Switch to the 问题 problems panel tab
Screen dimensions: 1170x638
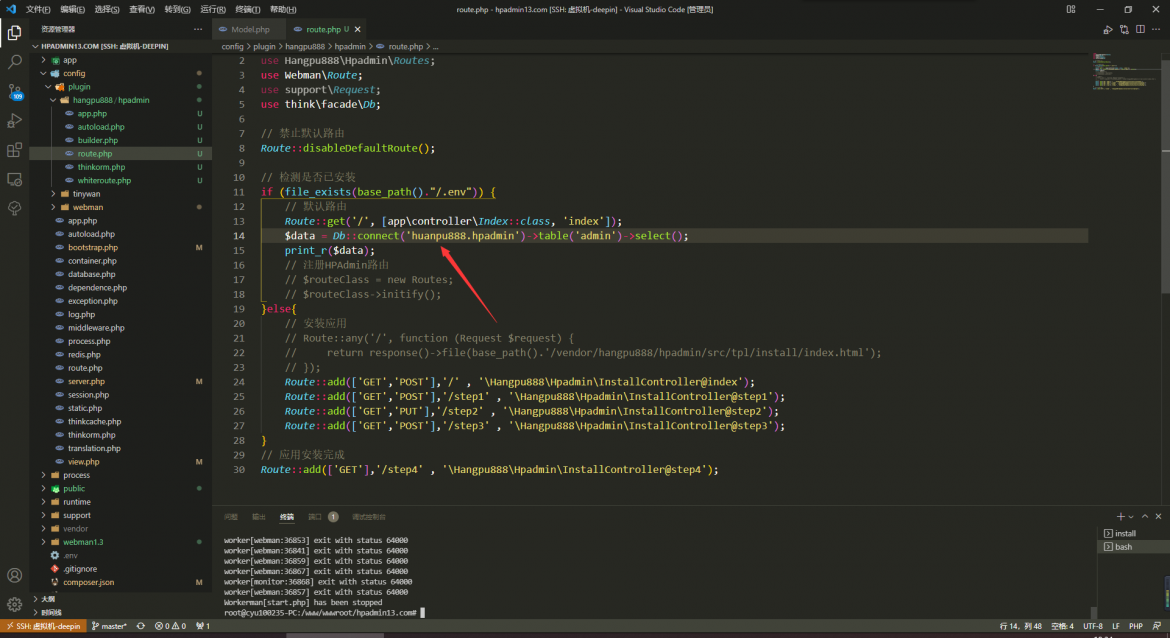231,516
